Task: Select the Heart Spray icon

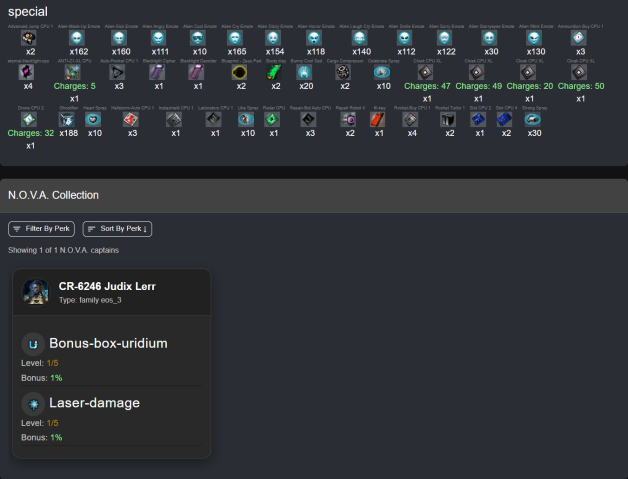Action: click(94, 118)
